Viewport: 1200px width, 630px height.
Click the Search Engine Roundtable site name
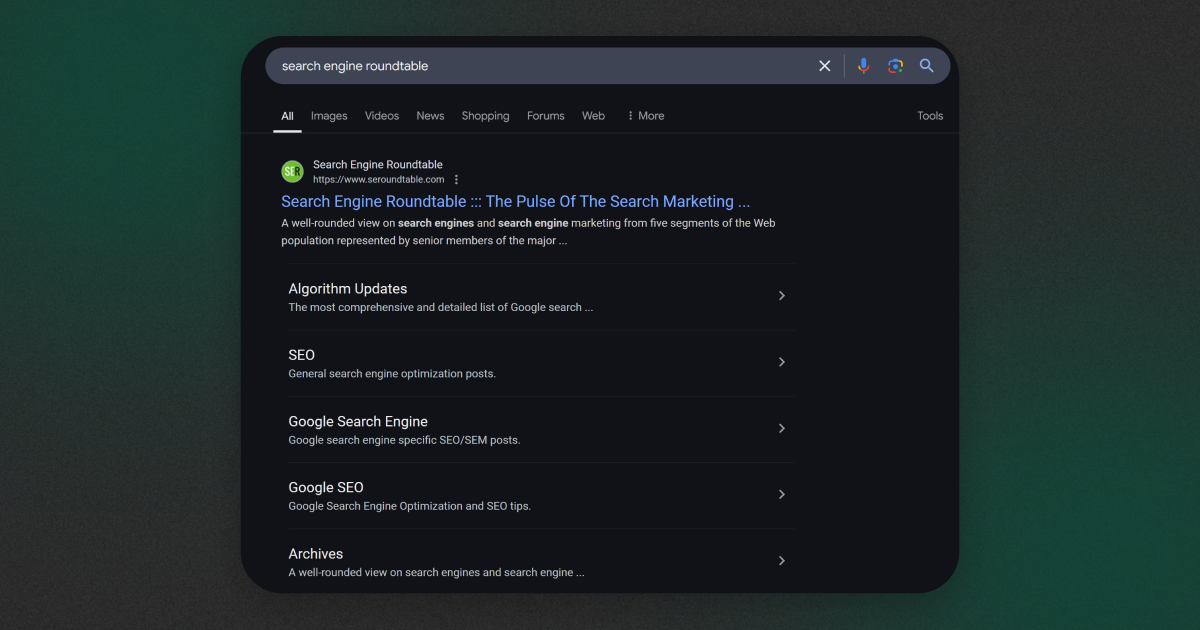tap(377, 165)
